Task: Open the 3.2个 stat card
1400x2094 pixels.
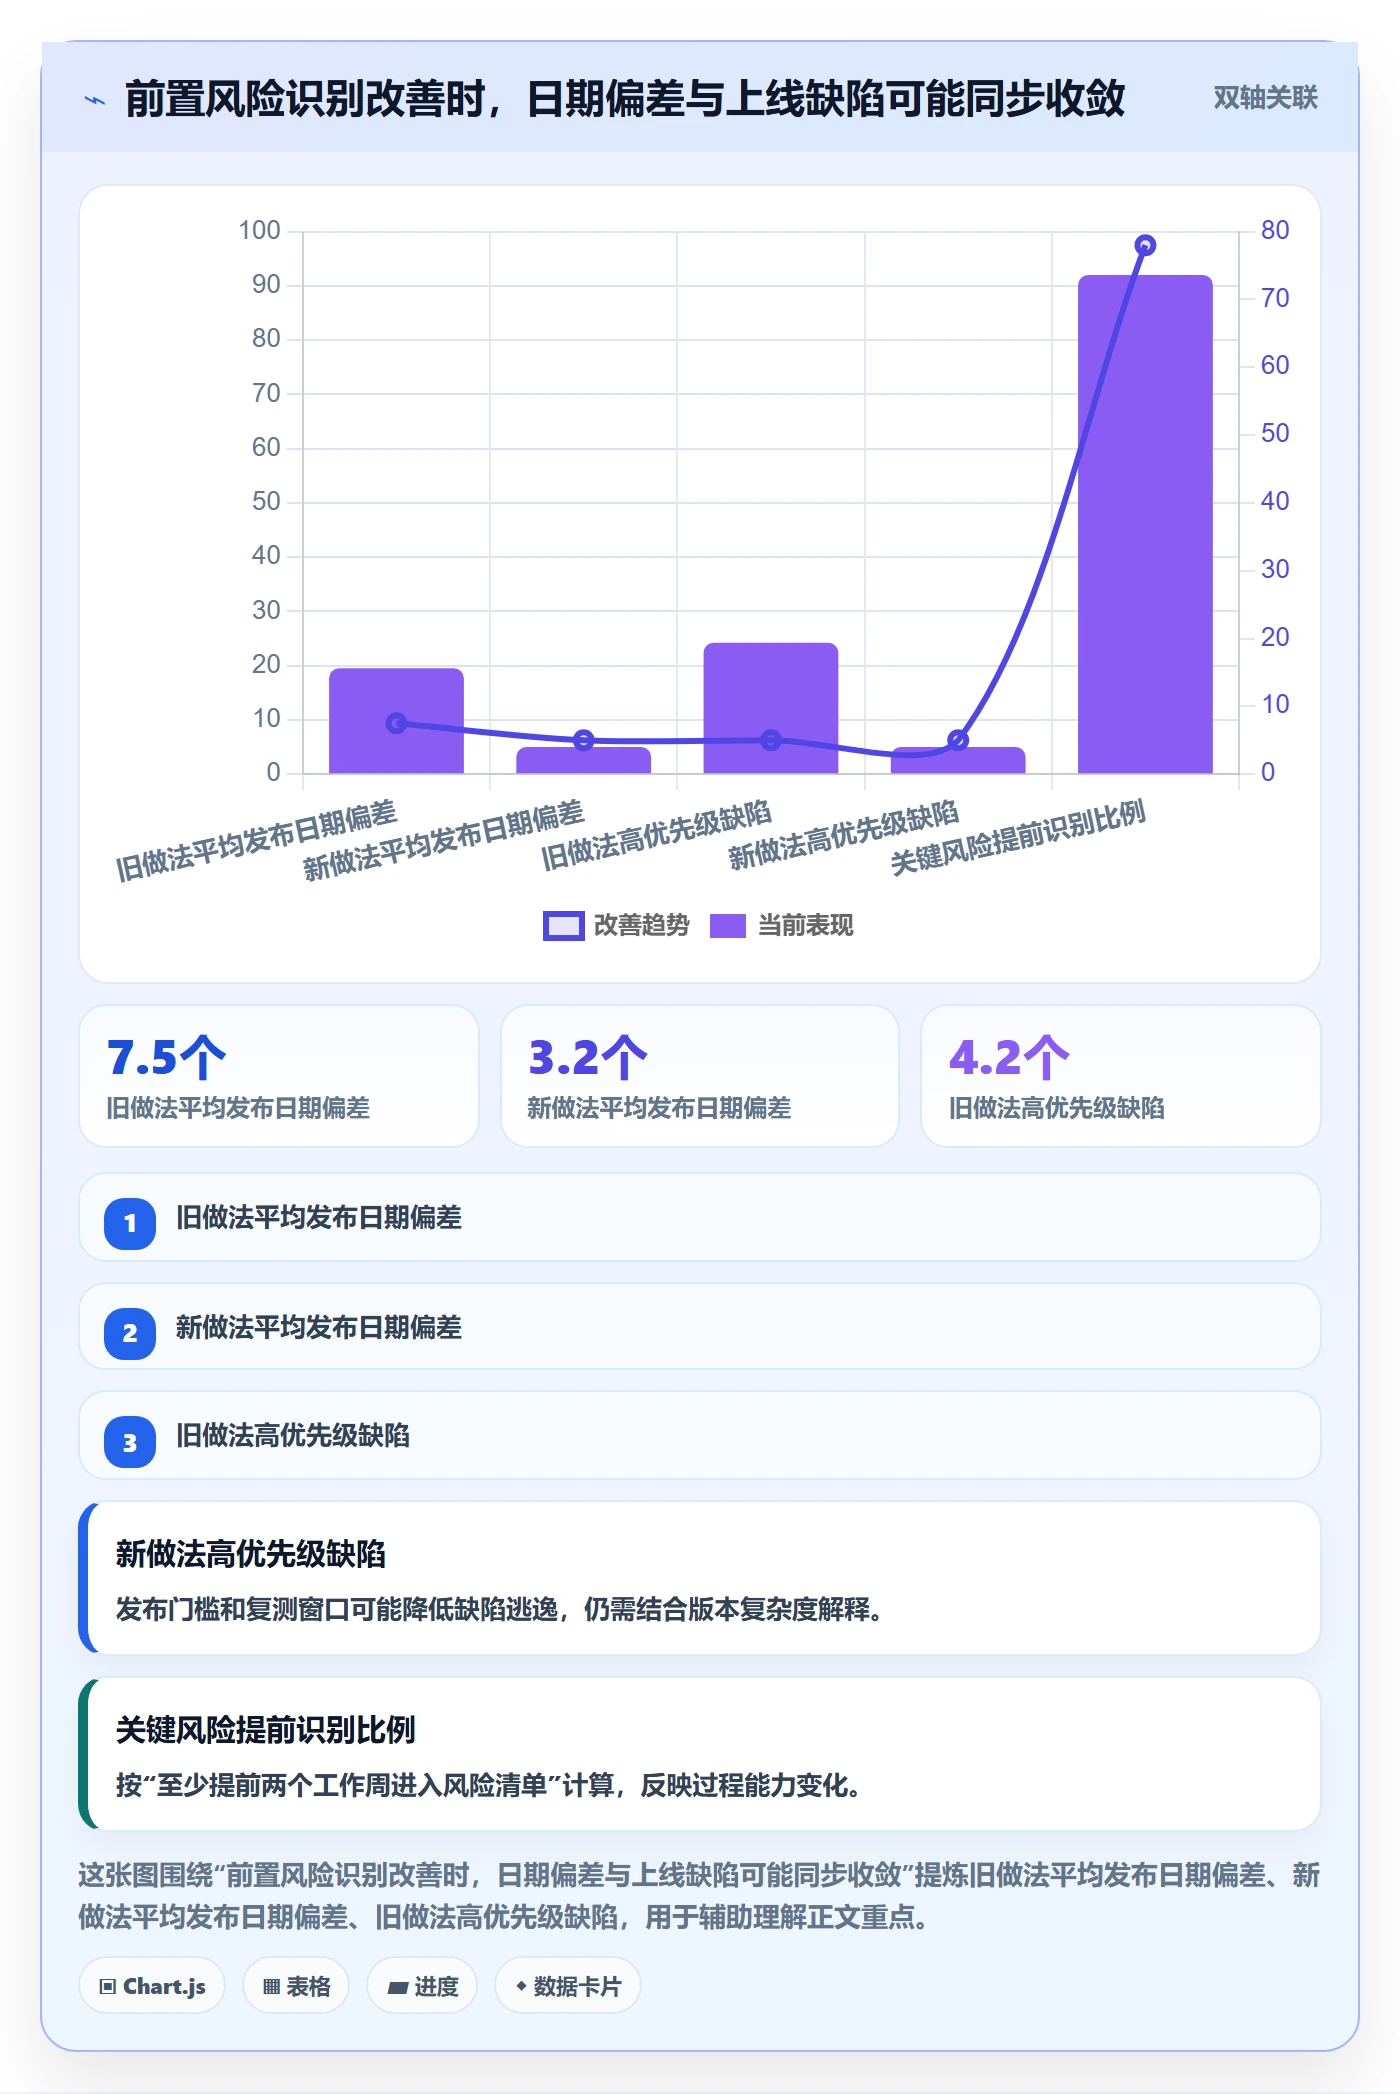Action: coord(700,1076)
